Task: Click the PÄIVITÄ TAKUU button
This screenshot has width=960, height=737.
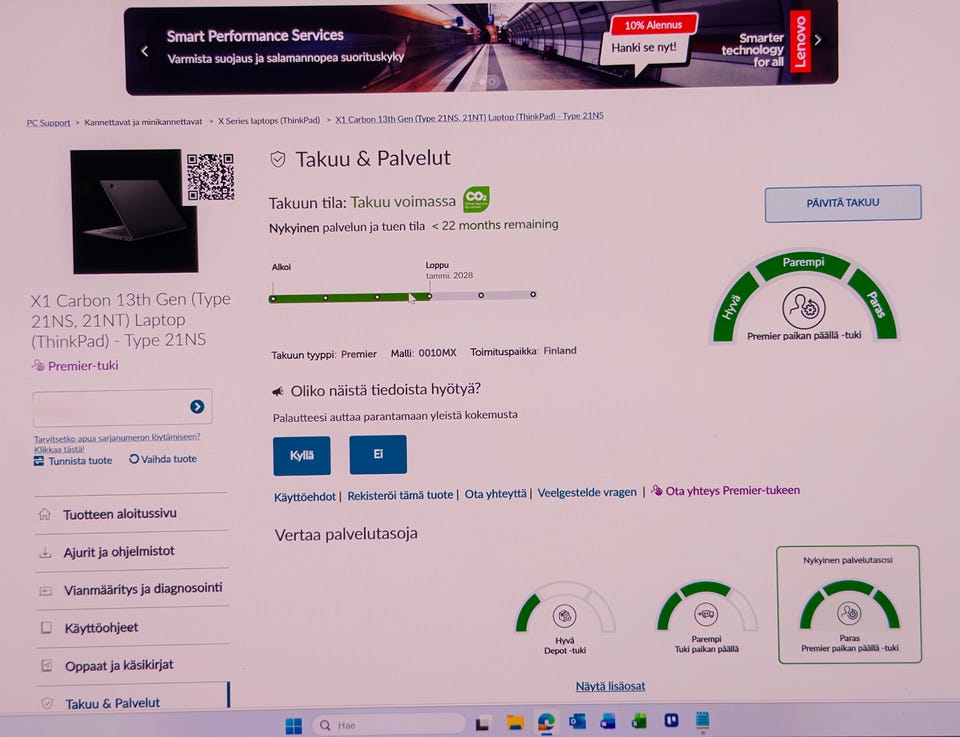Action: click(843, 203)
